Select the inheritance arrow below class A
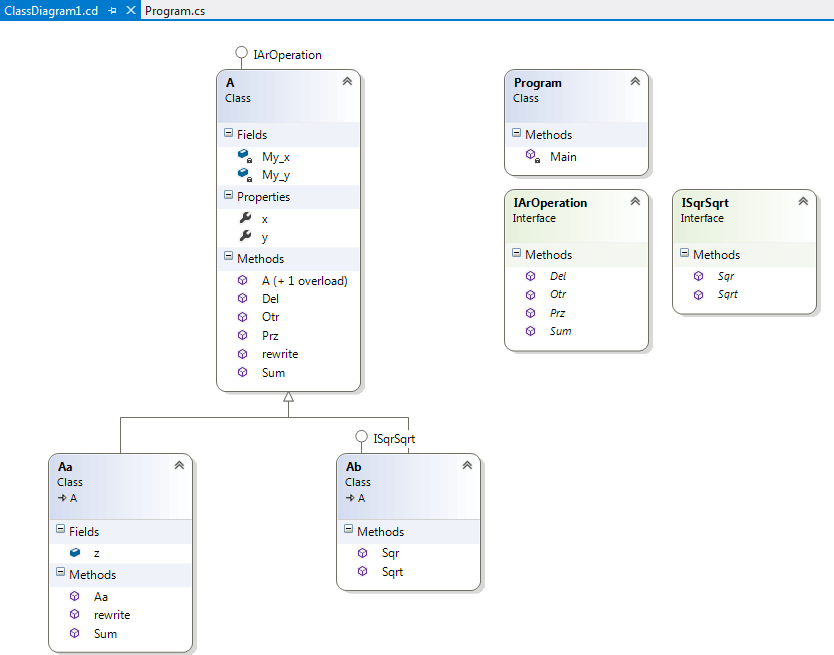The width and height of the screenshot is (834, 655). 288,397
